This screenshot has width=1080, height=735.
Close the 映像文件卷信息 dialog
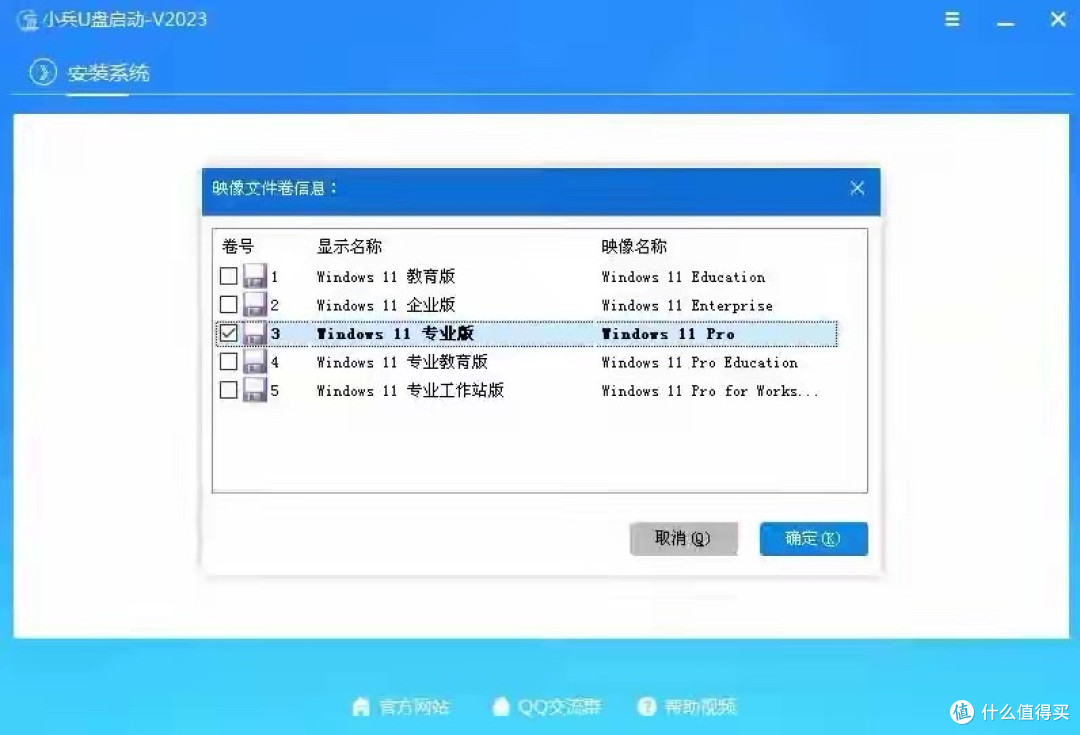pos(857,188)
